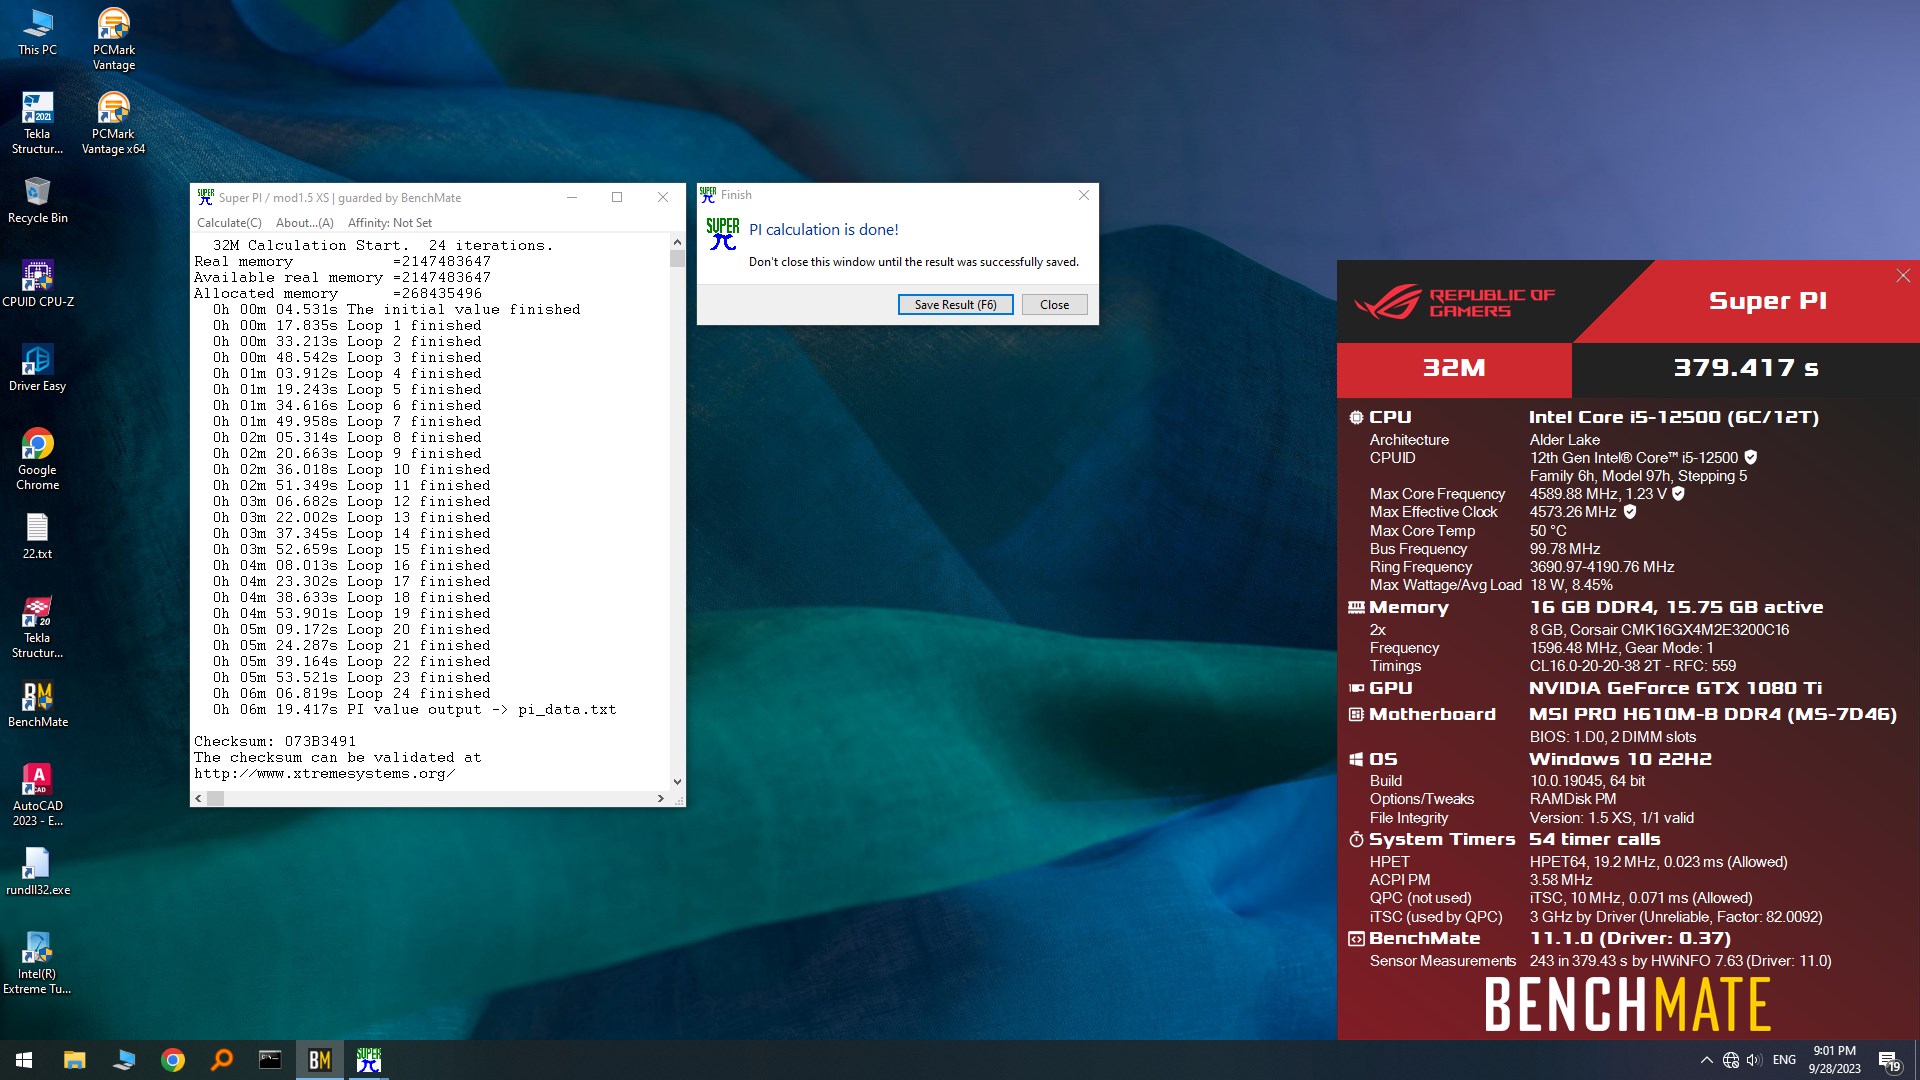
Task: Open Affinity: Not Set menu
Action: [390, 223]
